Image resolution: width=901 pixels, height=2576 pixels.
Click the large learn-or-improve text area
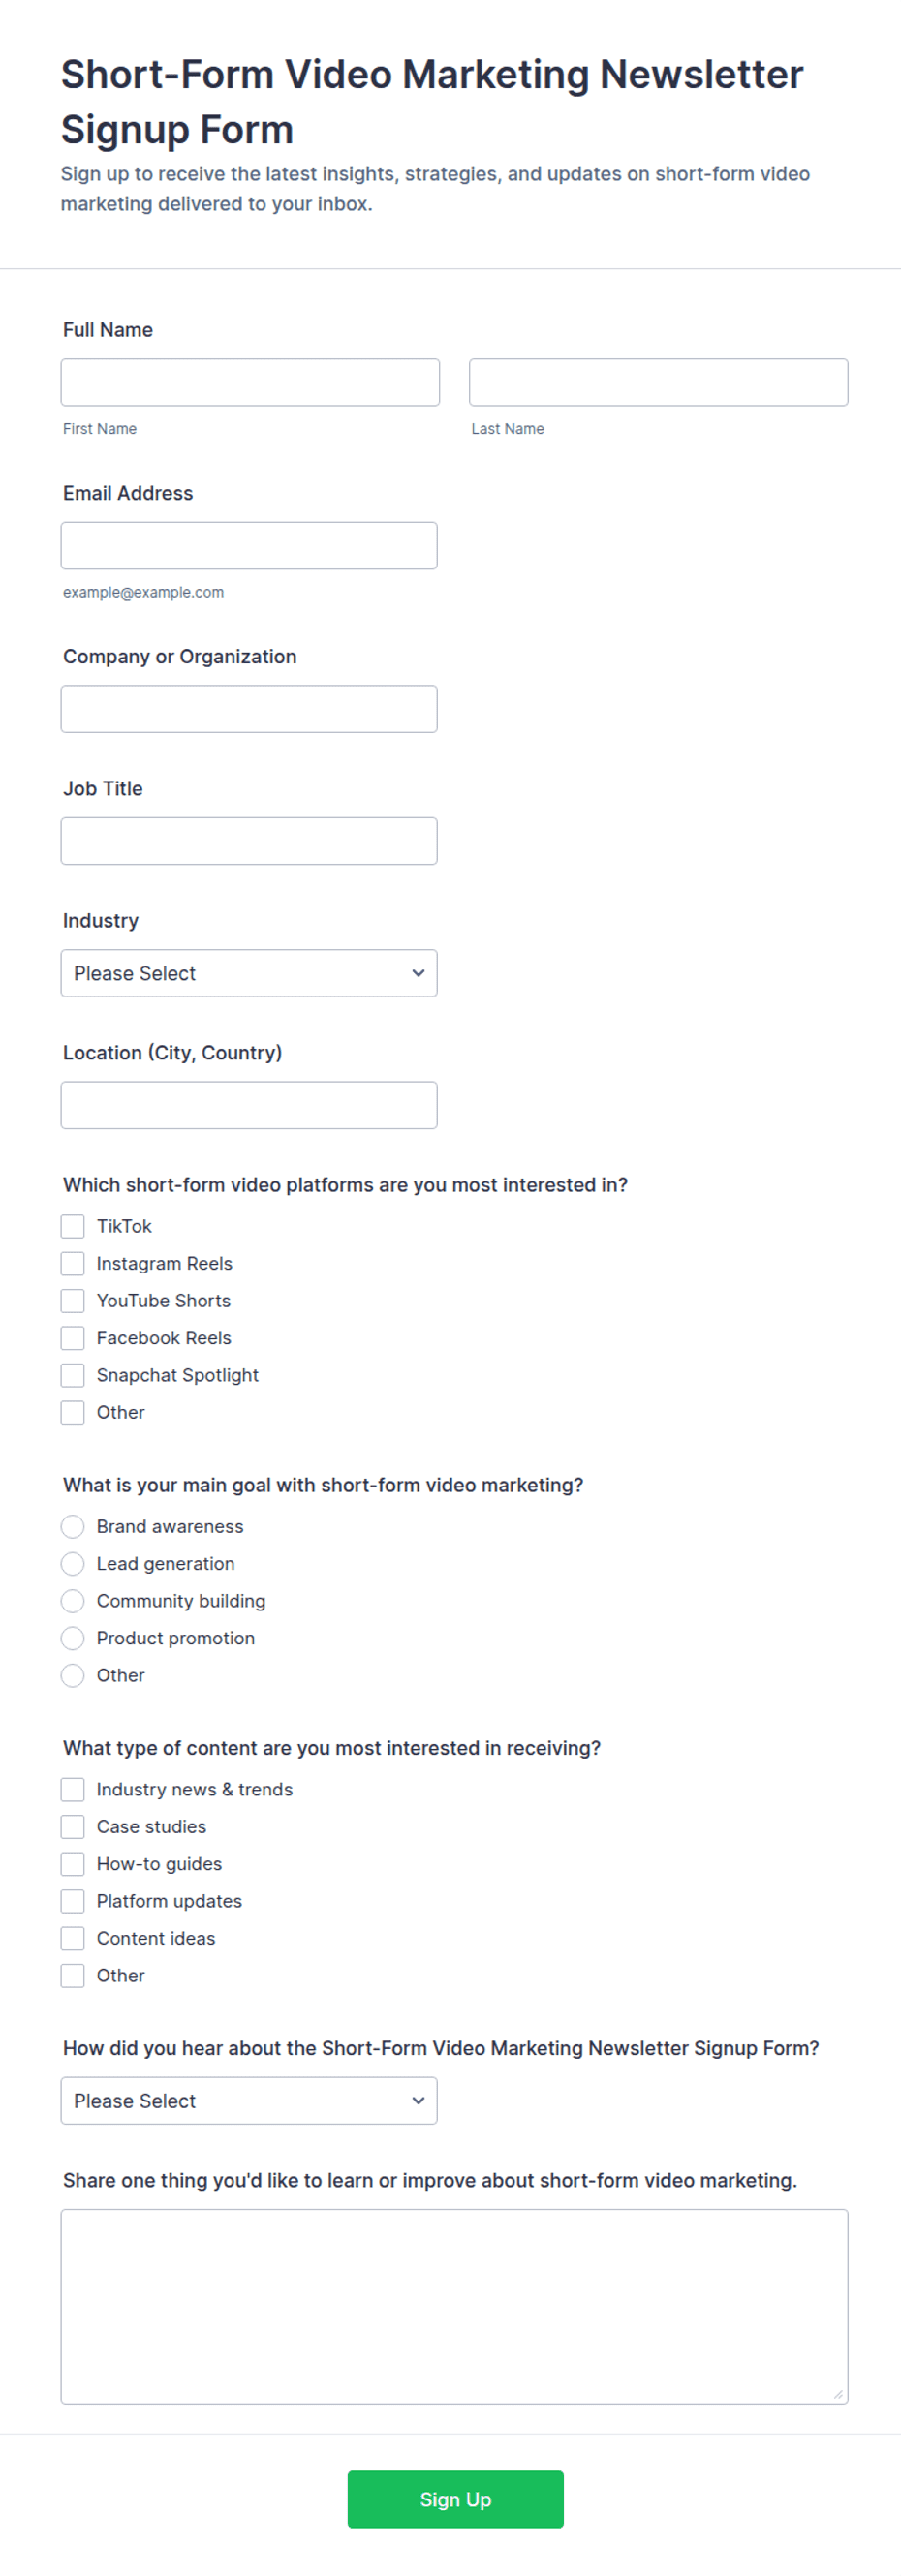[x=454, y=2306]
